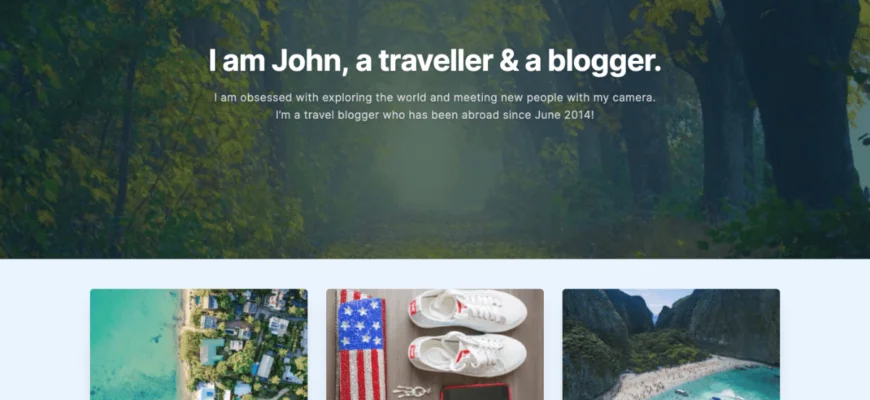Viewport: 870px width, 400px height.
Task: Open the sneakers and flag card
Action: [x=435, y=344]
